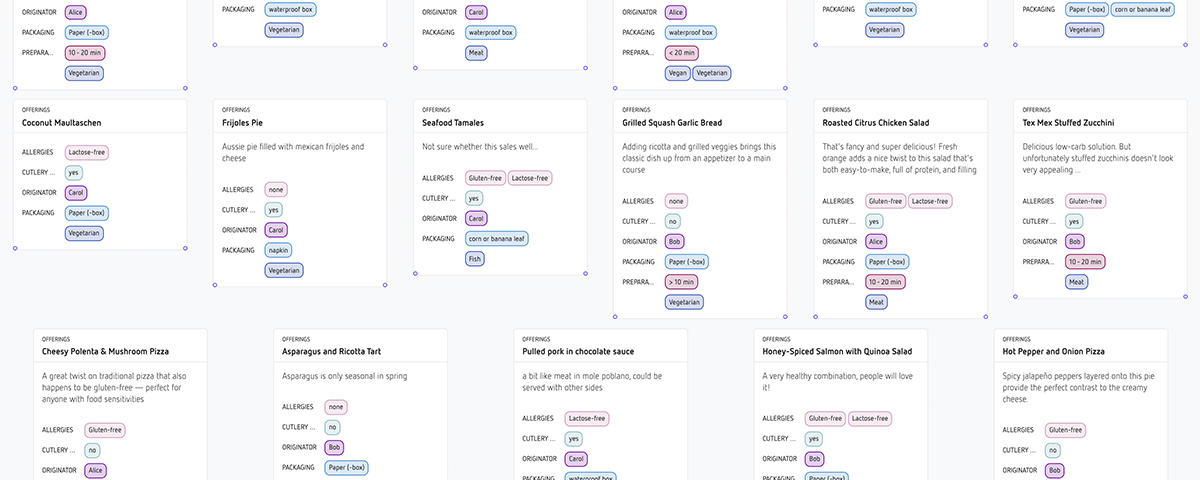Click the corn or banana leaf tag in Seafood Tamales
The image size is (1200, 480).
[497, 238]
